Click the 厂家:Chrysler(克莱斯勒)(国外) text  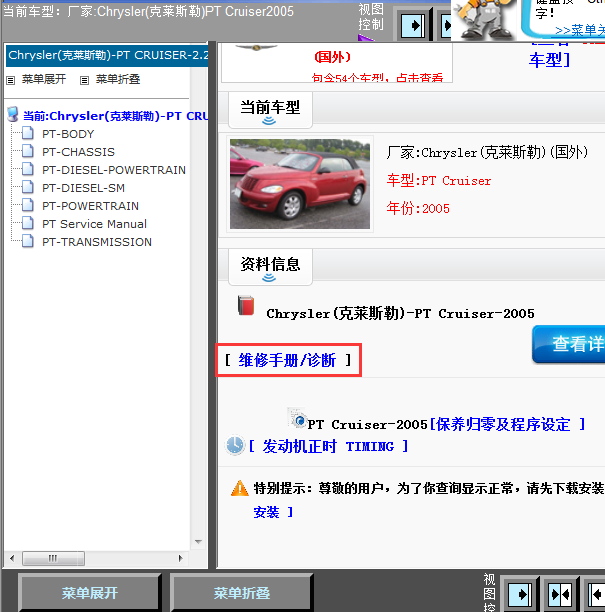[x=487, y=152]
